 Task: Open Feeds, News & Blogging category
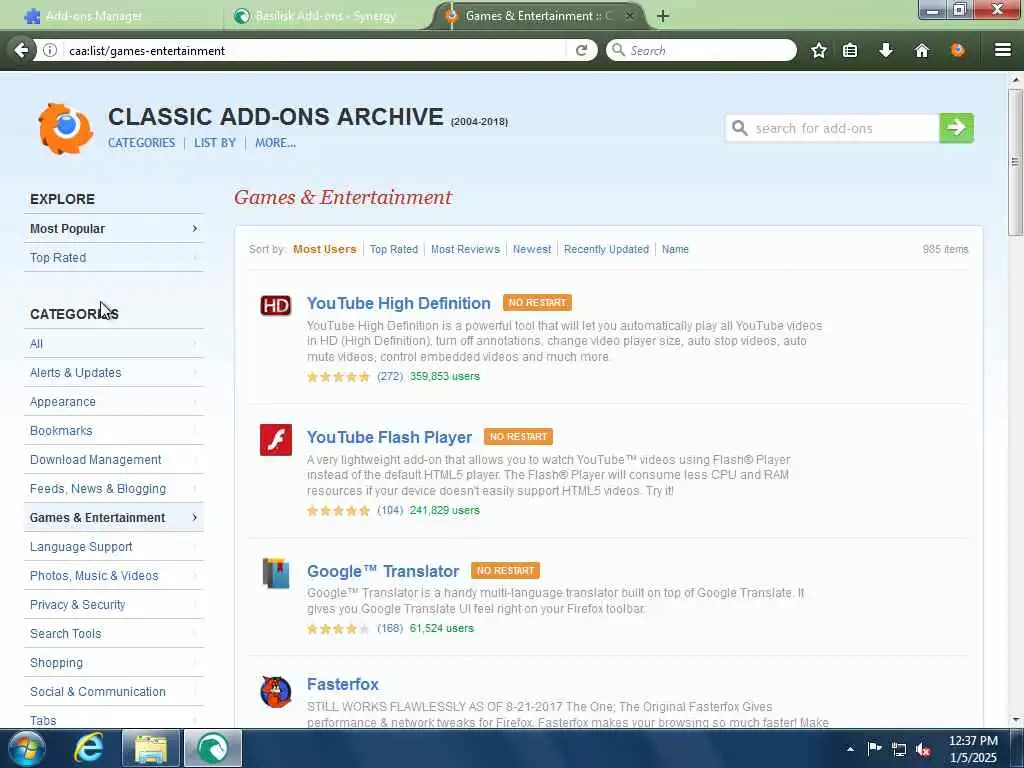coord(114,488)
